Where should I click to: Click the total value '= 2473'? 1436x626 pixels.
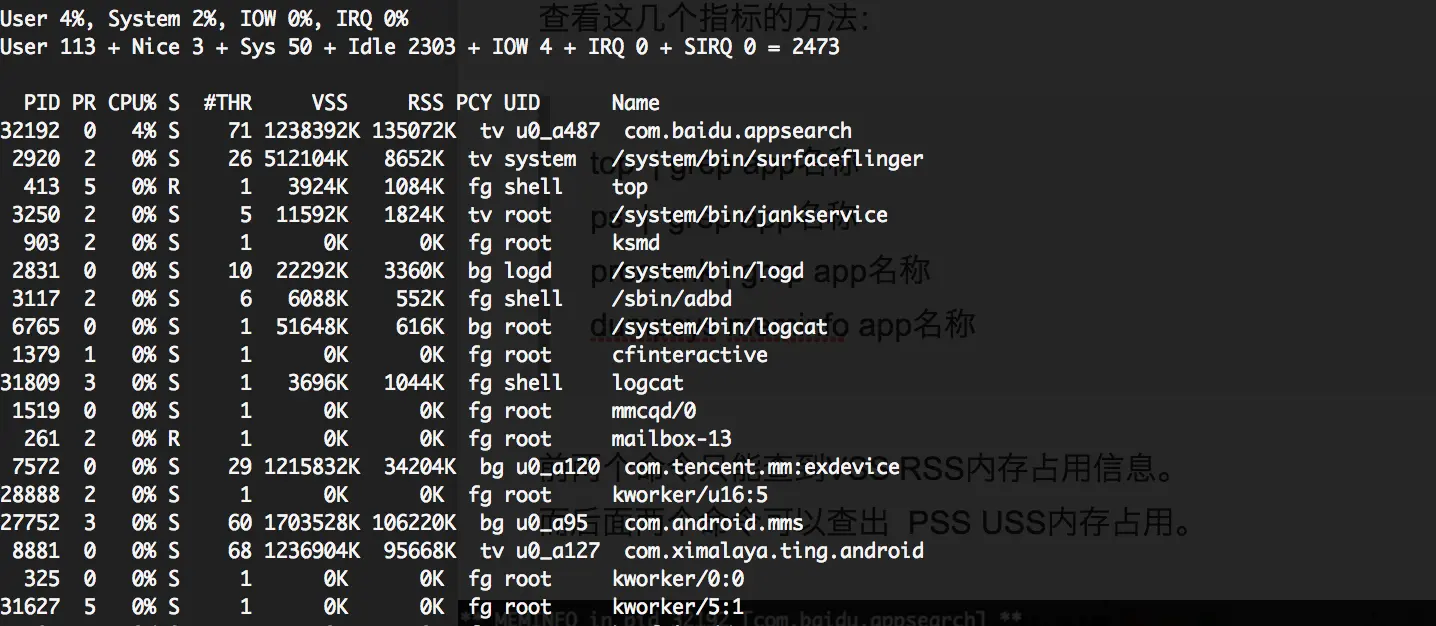pos(804,47)
